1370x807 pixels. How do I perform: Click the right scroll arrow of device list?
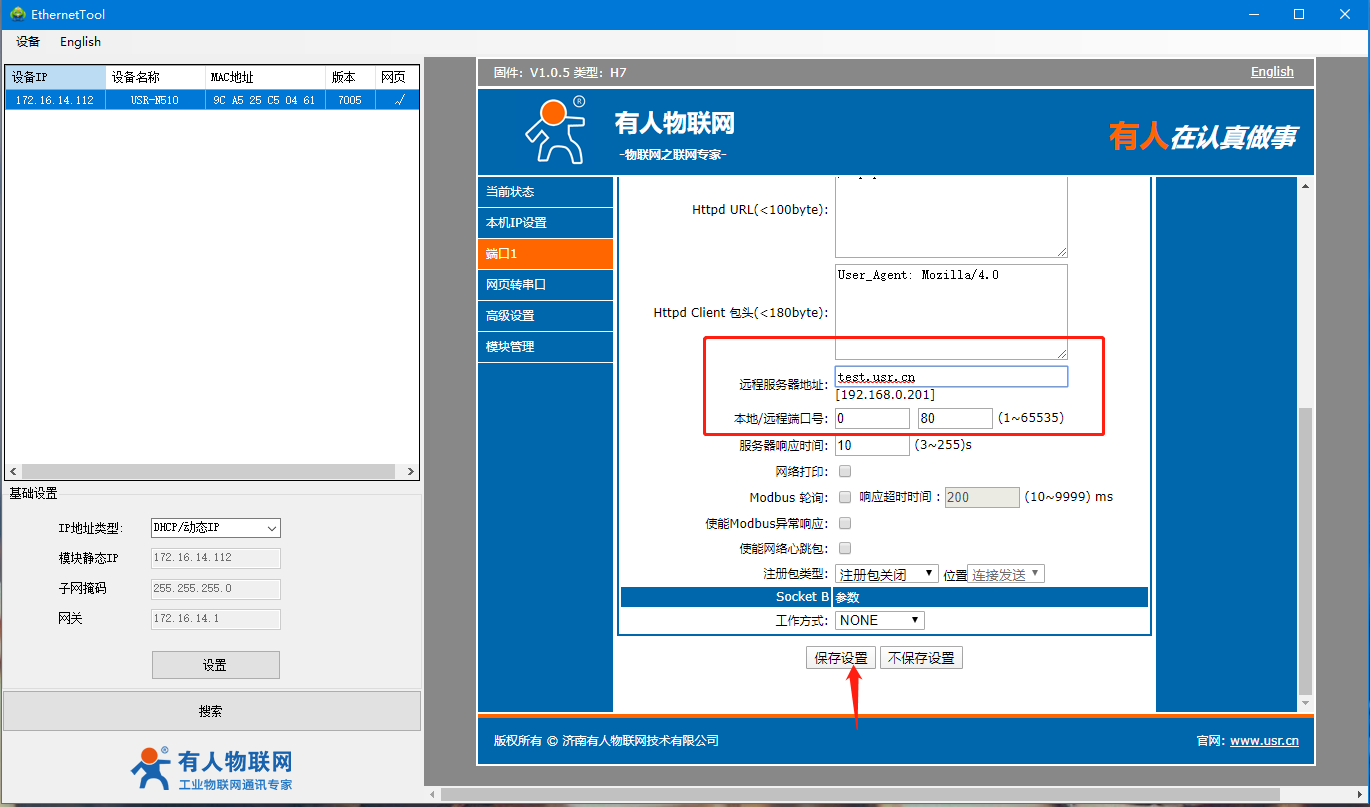(411, 471)
